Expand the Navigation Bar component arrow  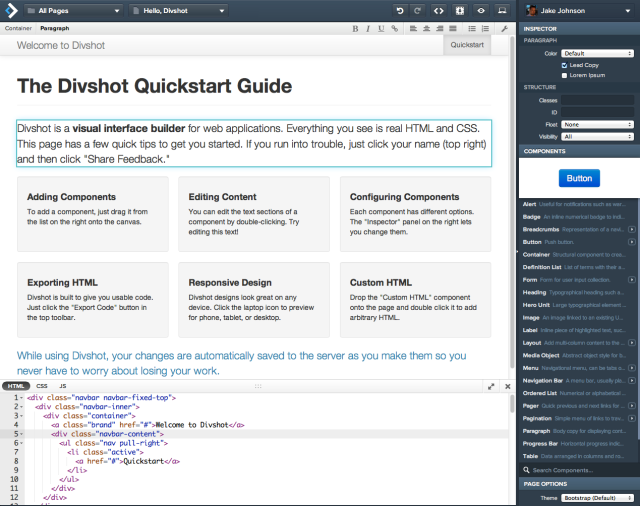631,380
